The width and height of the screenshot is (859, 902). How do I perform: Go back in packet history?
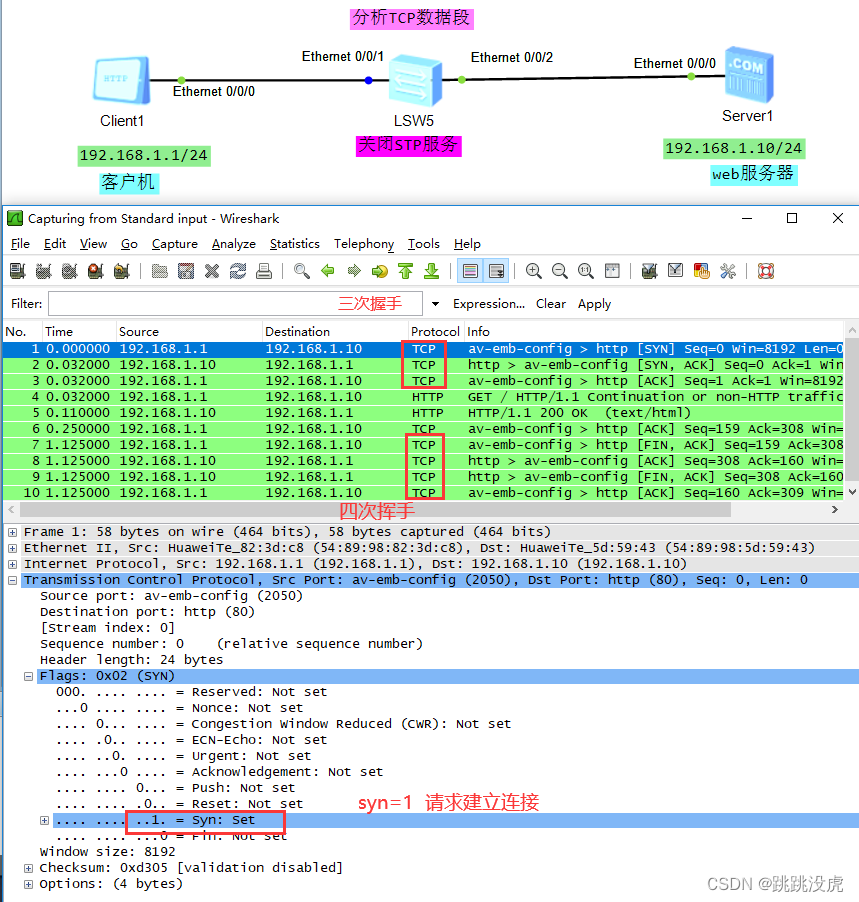(328, 271)
